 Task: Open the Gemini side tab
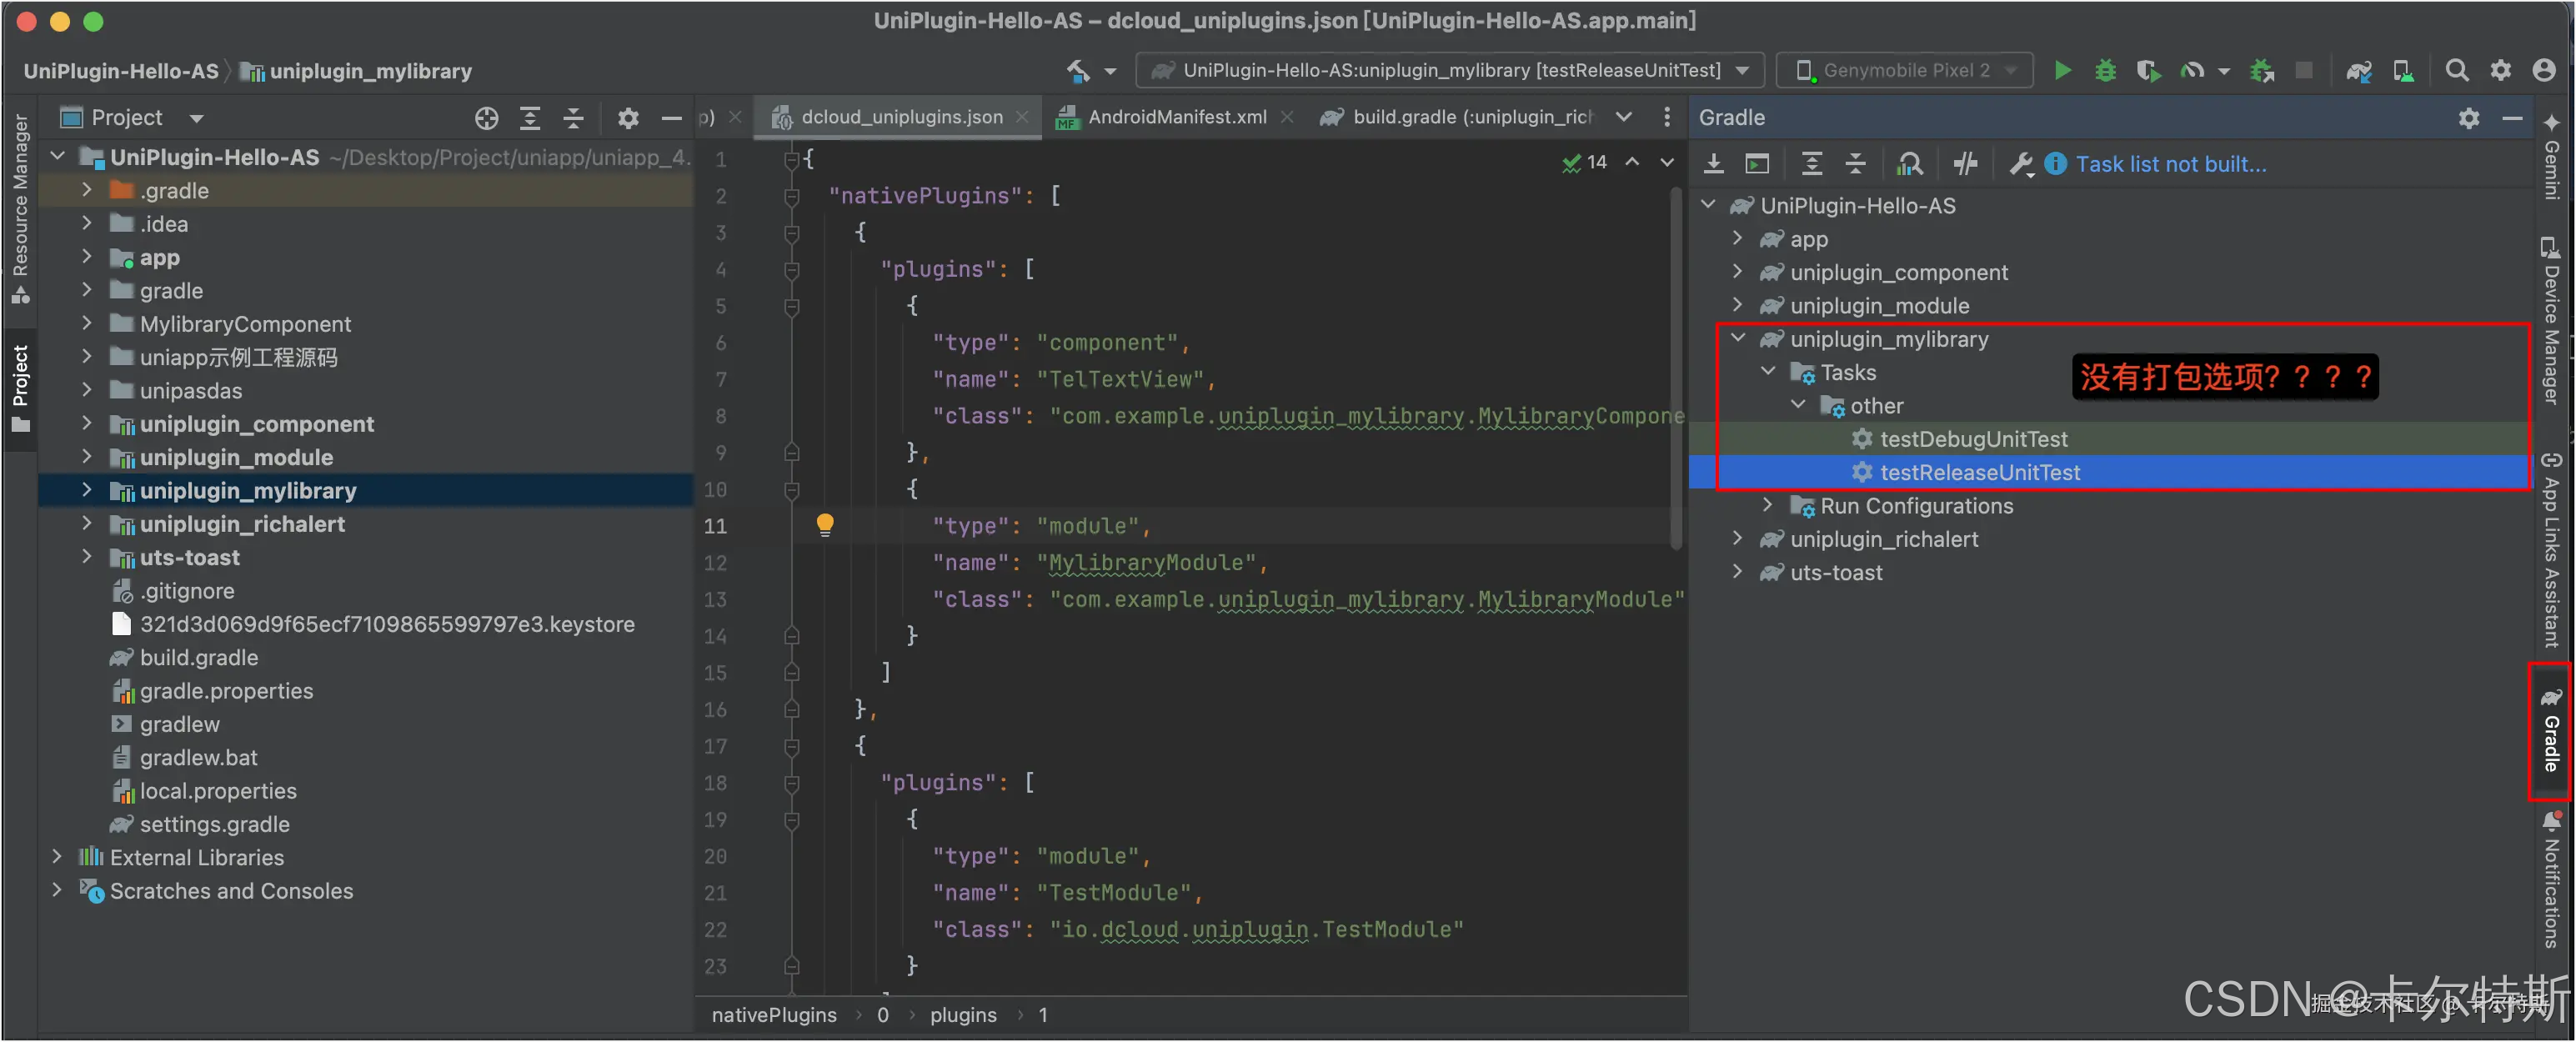point(2551,155)
